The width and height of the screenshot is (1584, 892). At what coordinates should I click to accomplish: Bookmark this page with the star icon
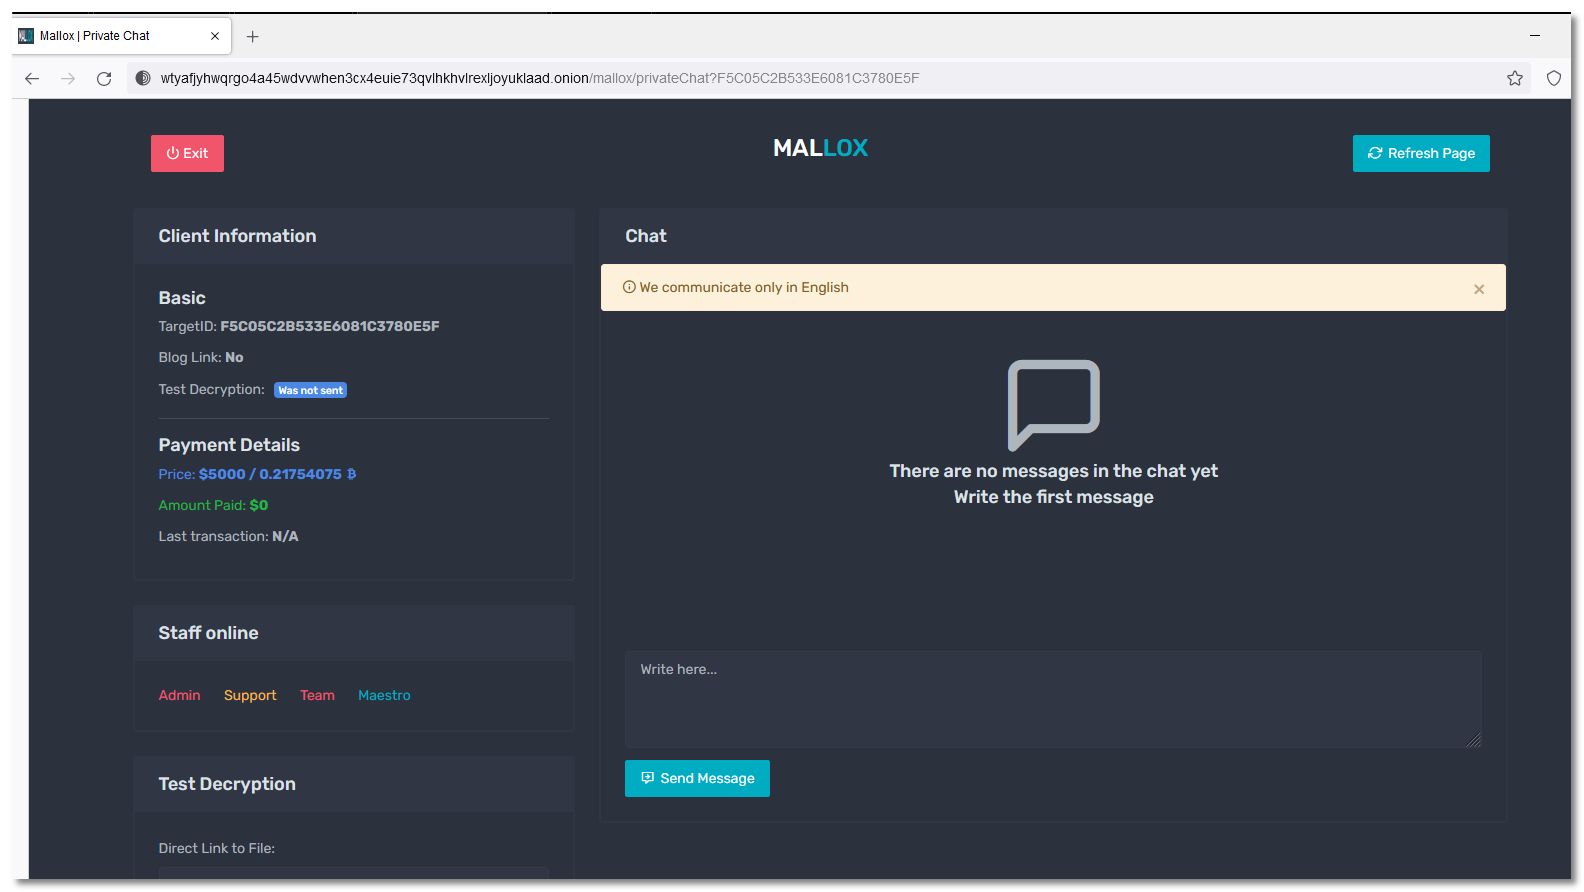pos(1514,78)
